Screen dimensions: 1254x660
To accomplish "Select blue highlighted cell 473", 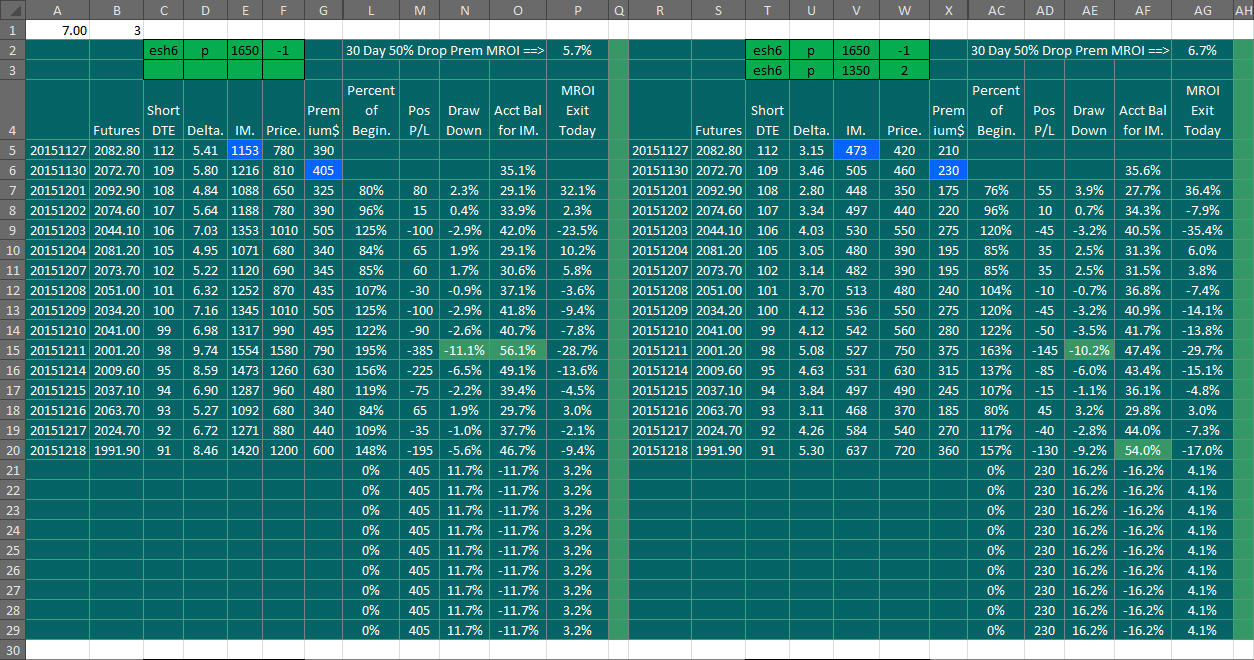I will (856, 150).
